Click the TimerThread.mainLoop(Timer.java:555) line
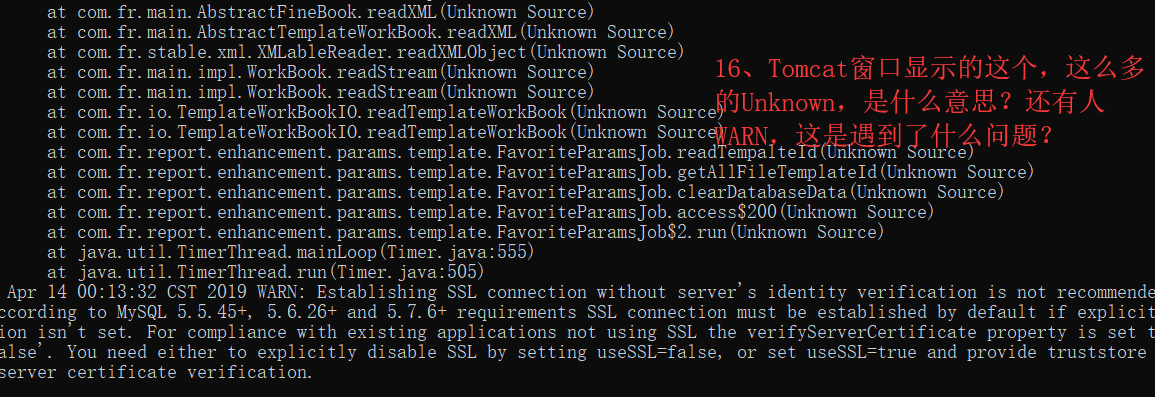 coord(290,252)
